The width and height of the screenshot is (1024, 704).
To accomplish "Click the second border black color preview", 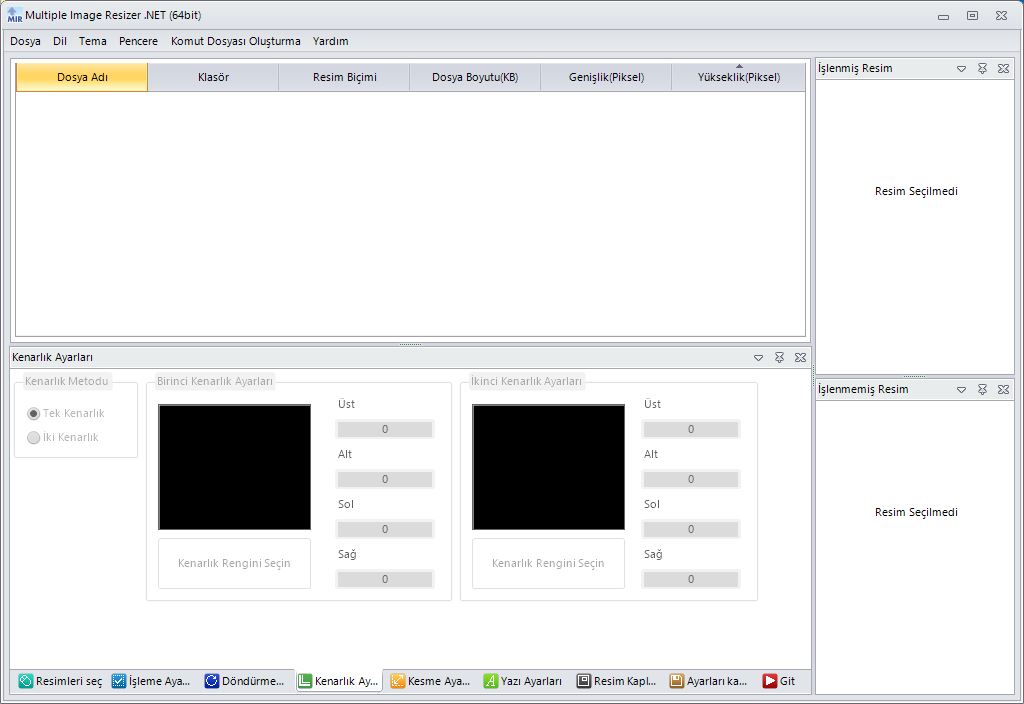I will pyautogui.click(x=549, y=467).
